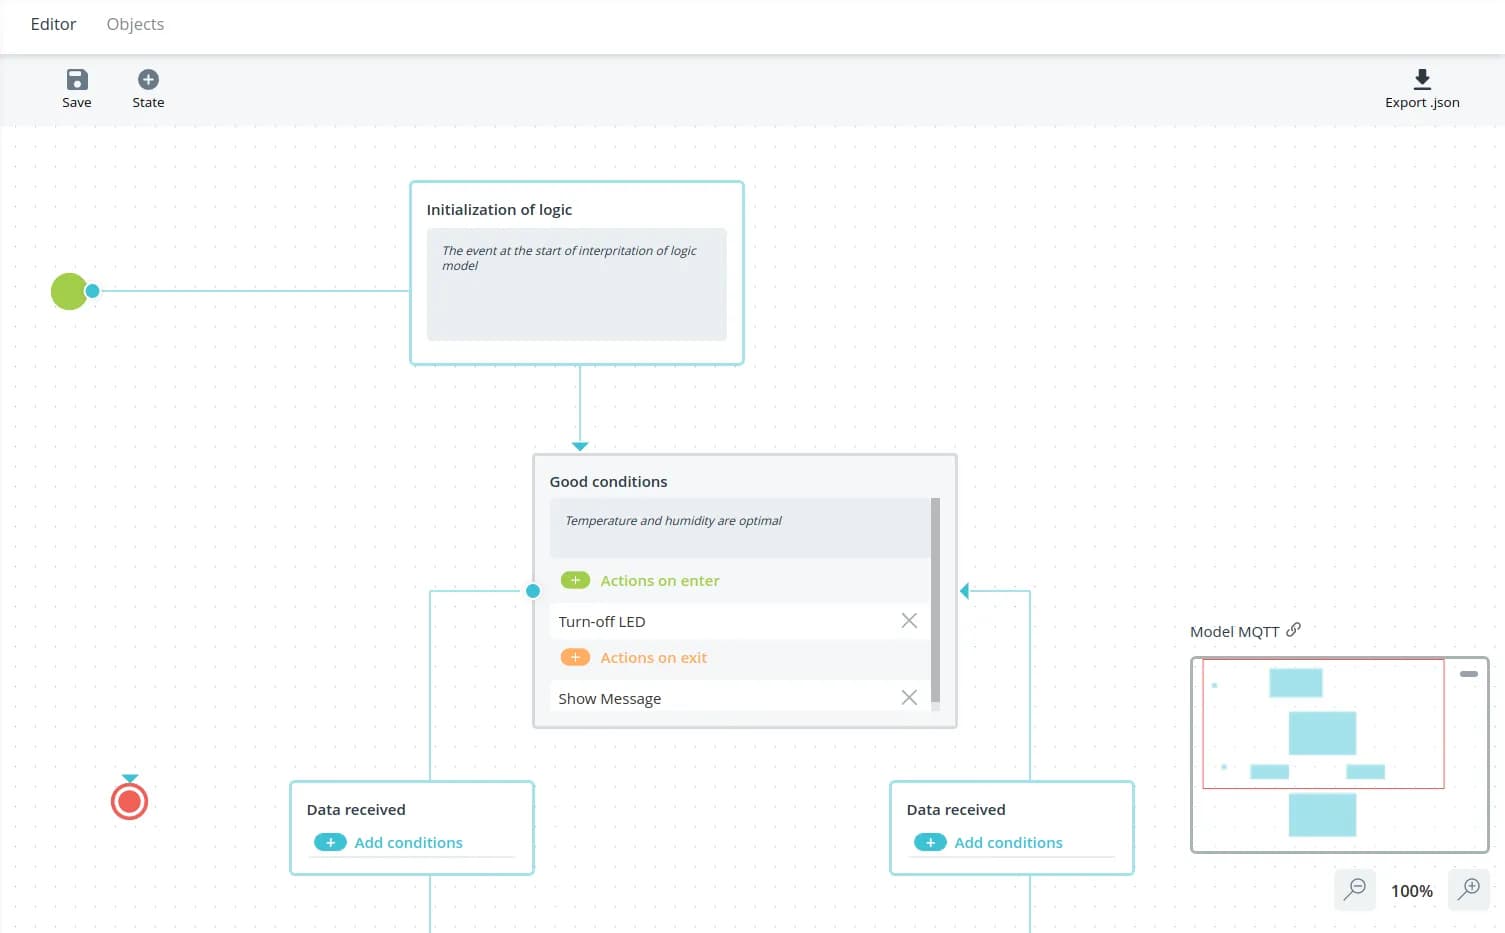Select the red end node
This screenshot has height=933, width=1505.
(x=129, y=802)
